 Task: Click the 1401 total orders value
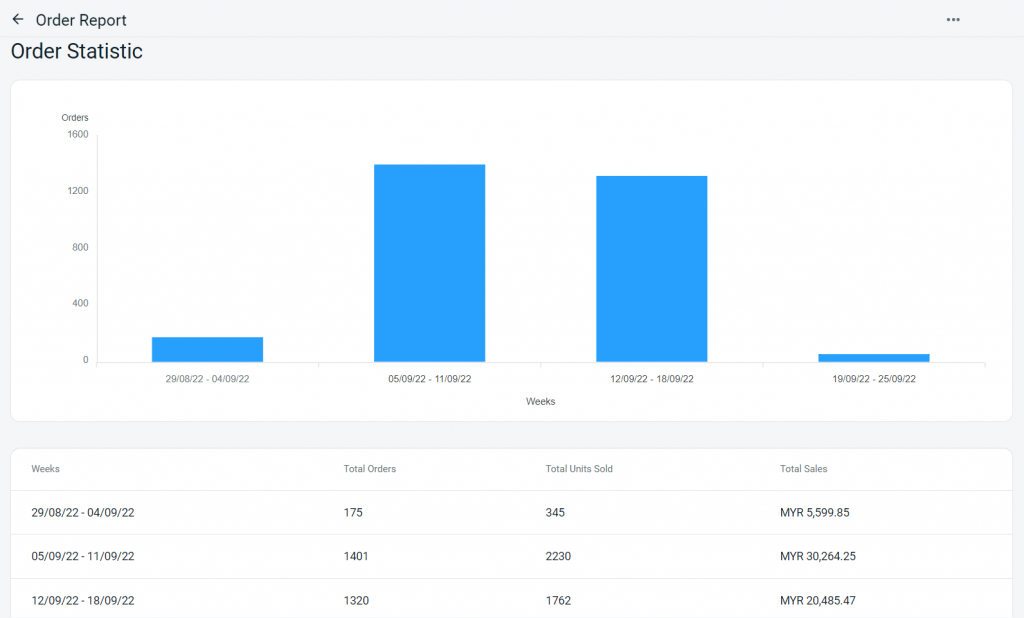tap(355, 556)
